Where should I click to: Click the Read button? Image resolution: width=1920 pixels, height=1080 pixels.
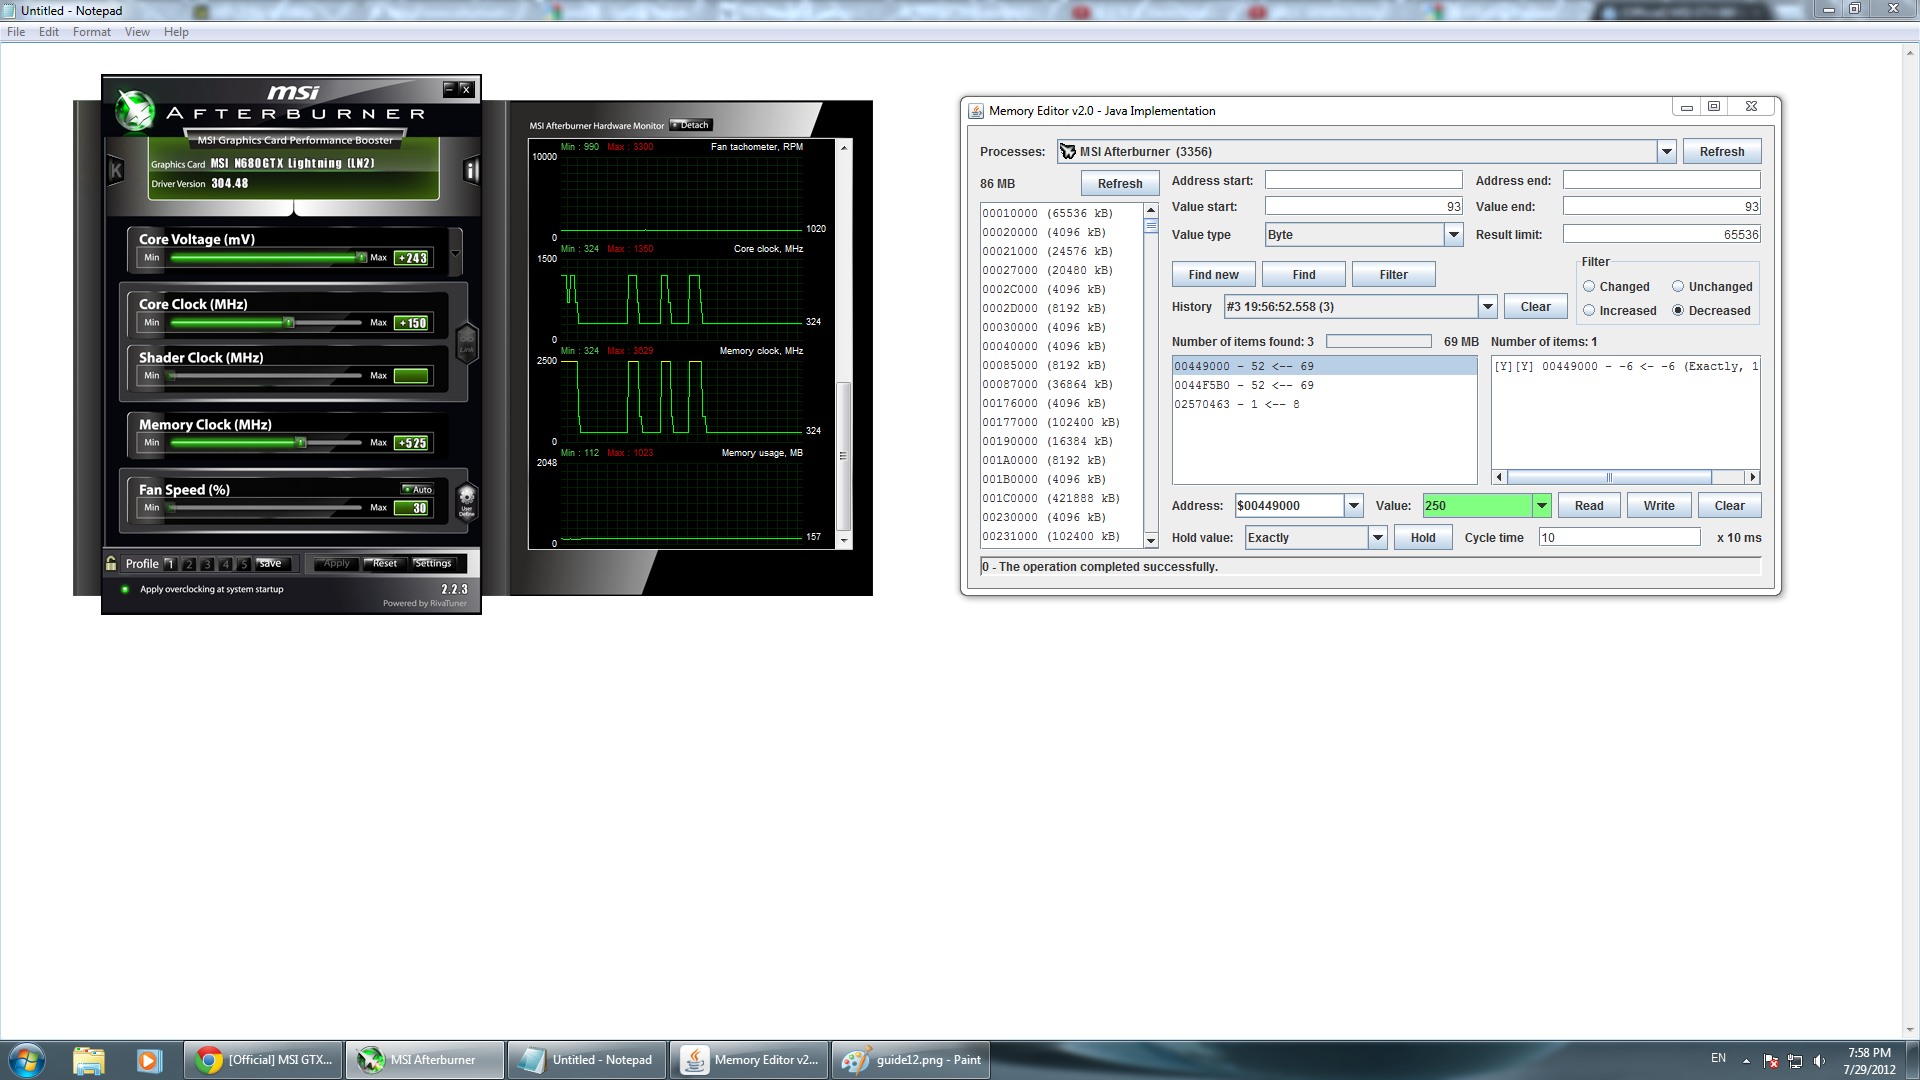[1589, 506]
